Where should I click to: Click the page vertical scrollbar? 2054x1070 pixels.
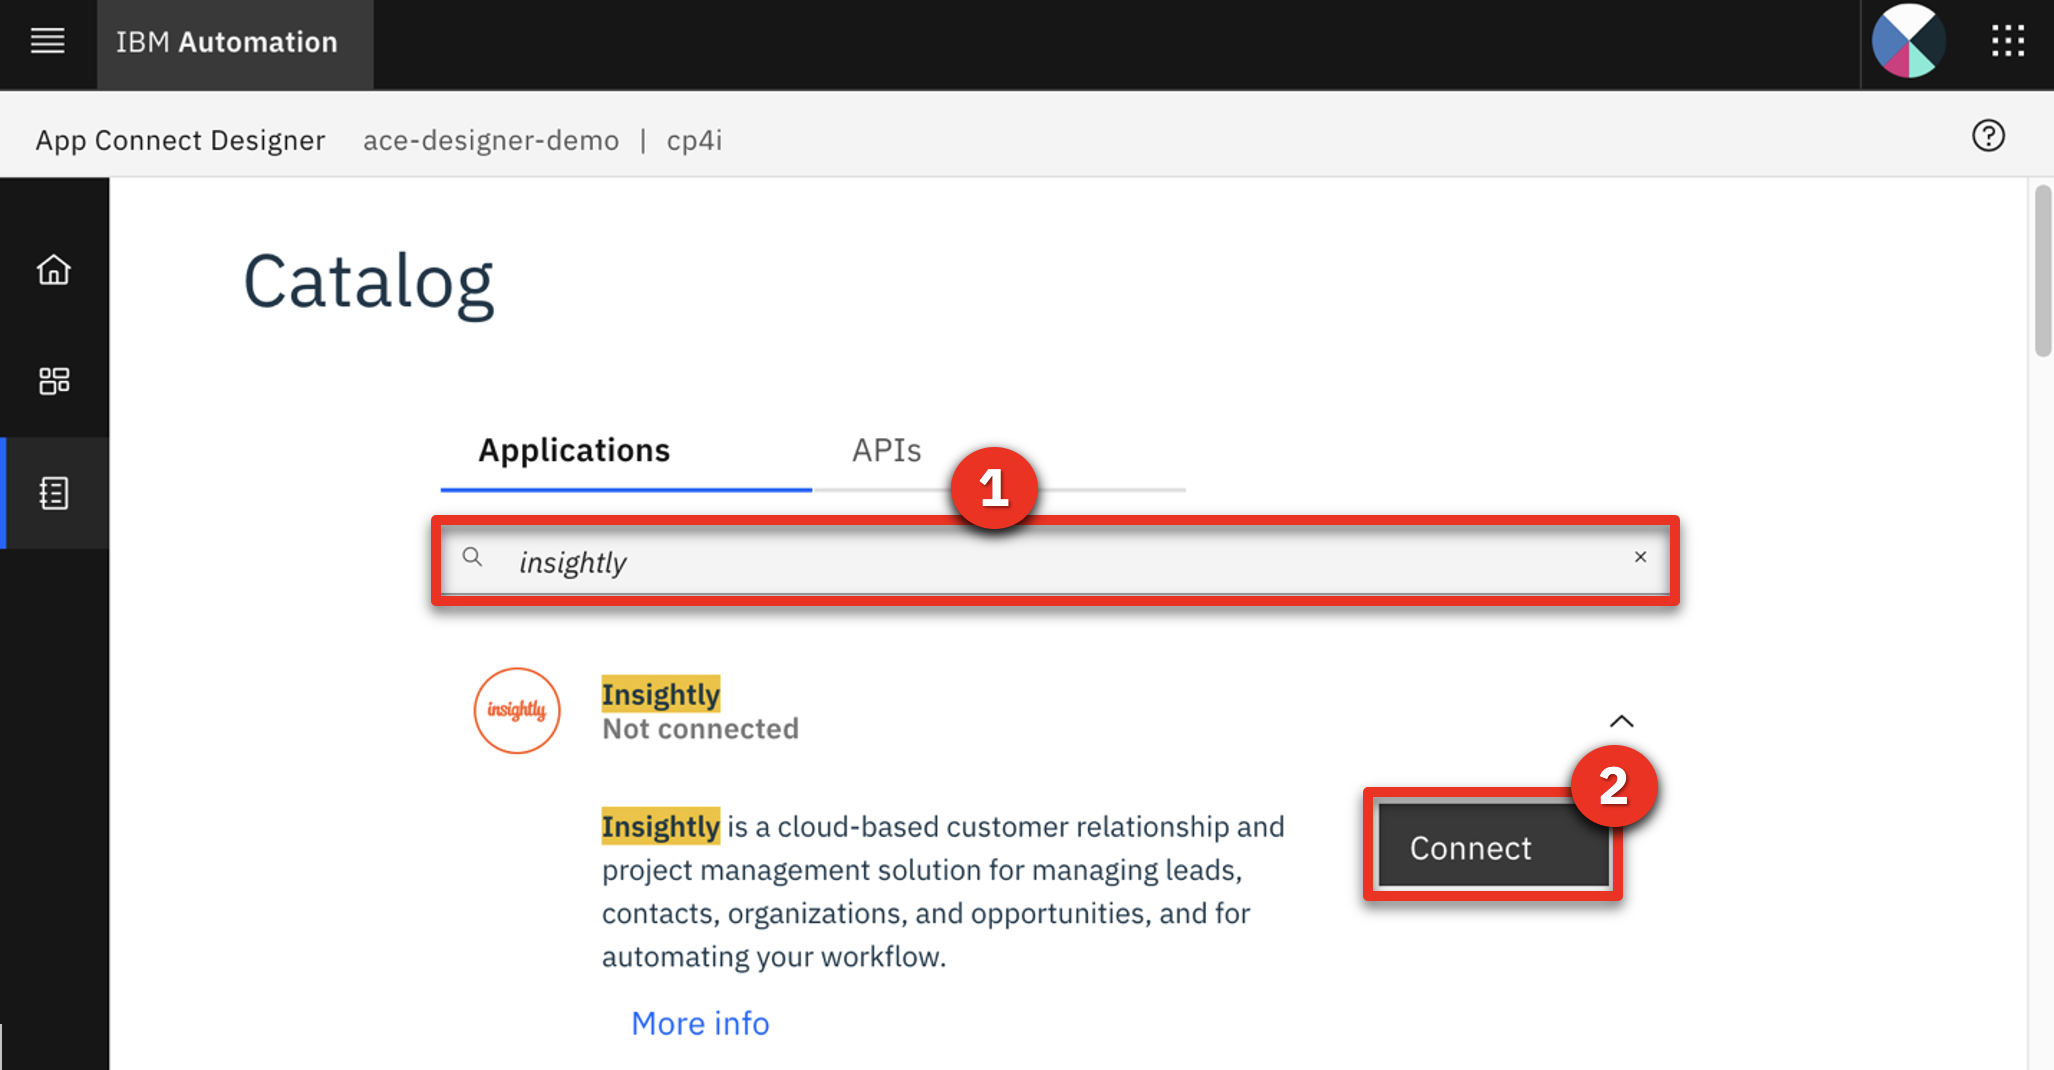pyautogui.click(x=2042, y=270)
